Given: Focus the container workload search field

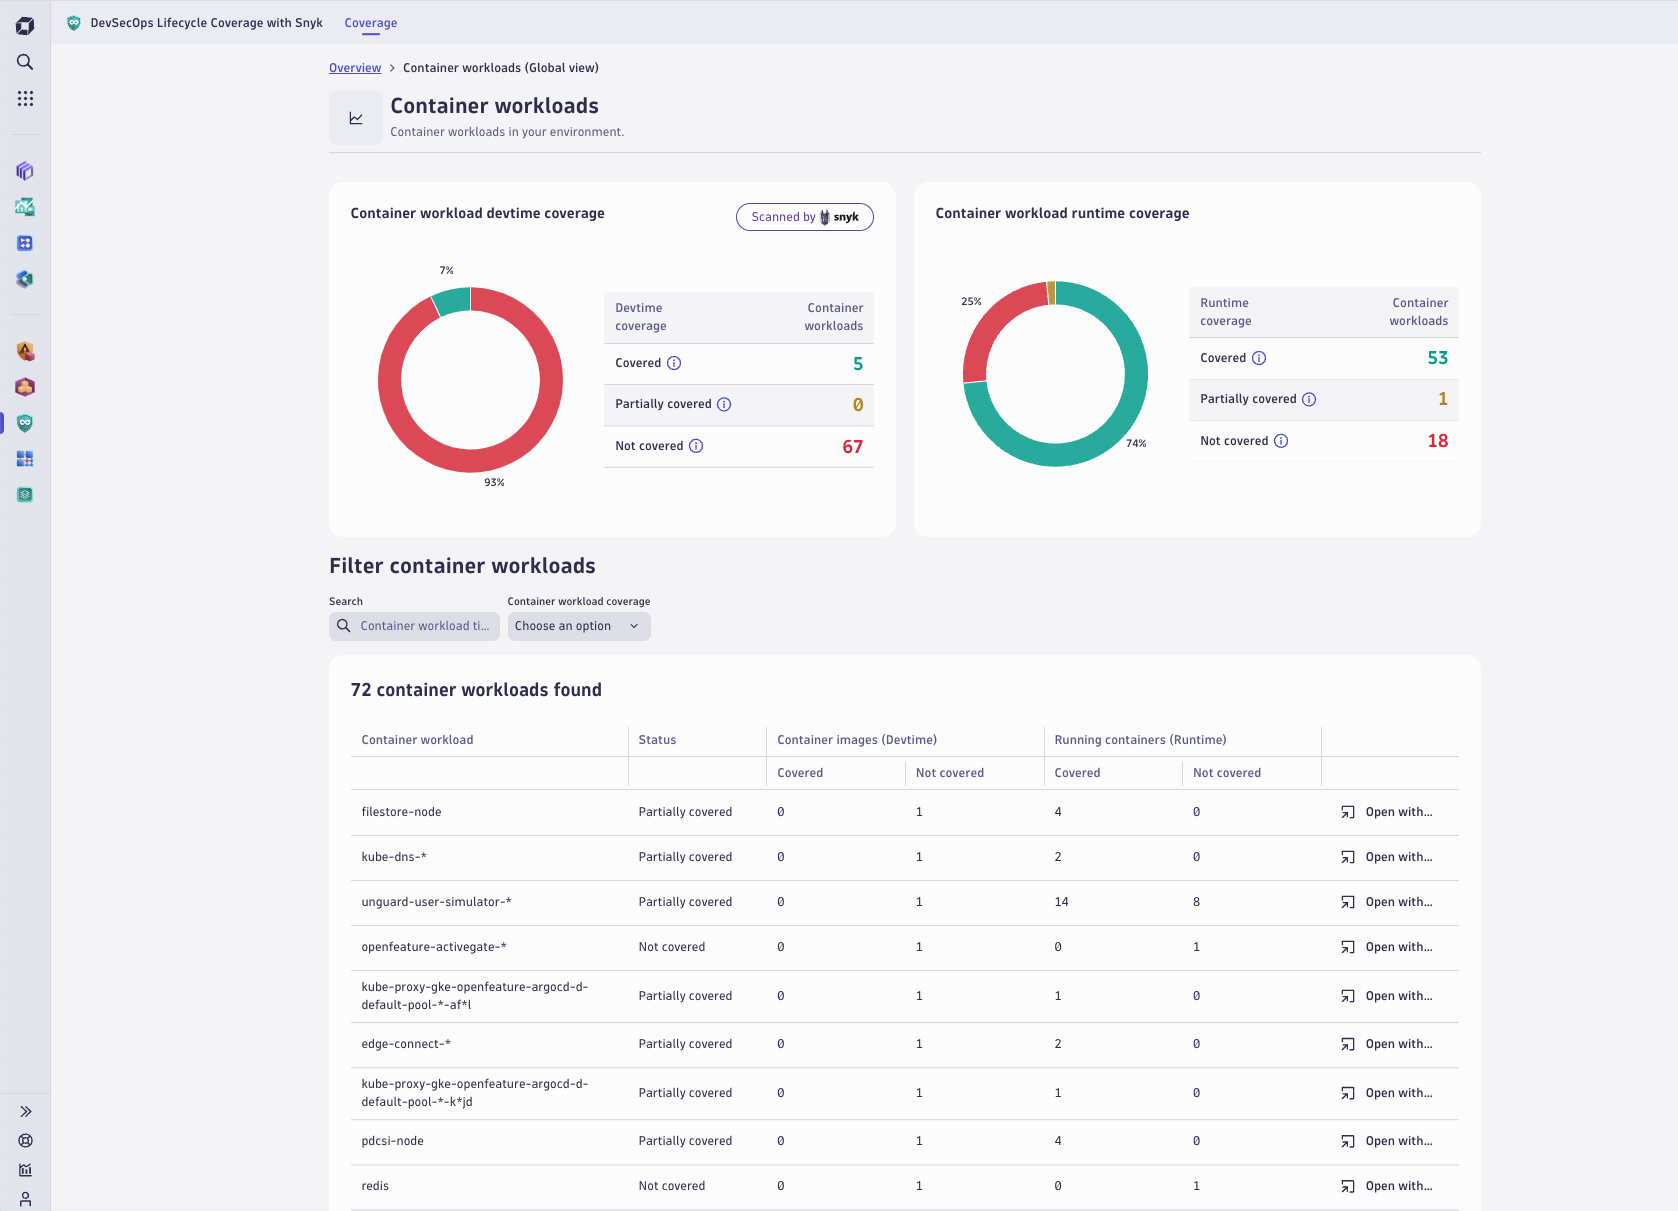Looking at the screenshot, I should pyautogui.click(x=414, y=626).
